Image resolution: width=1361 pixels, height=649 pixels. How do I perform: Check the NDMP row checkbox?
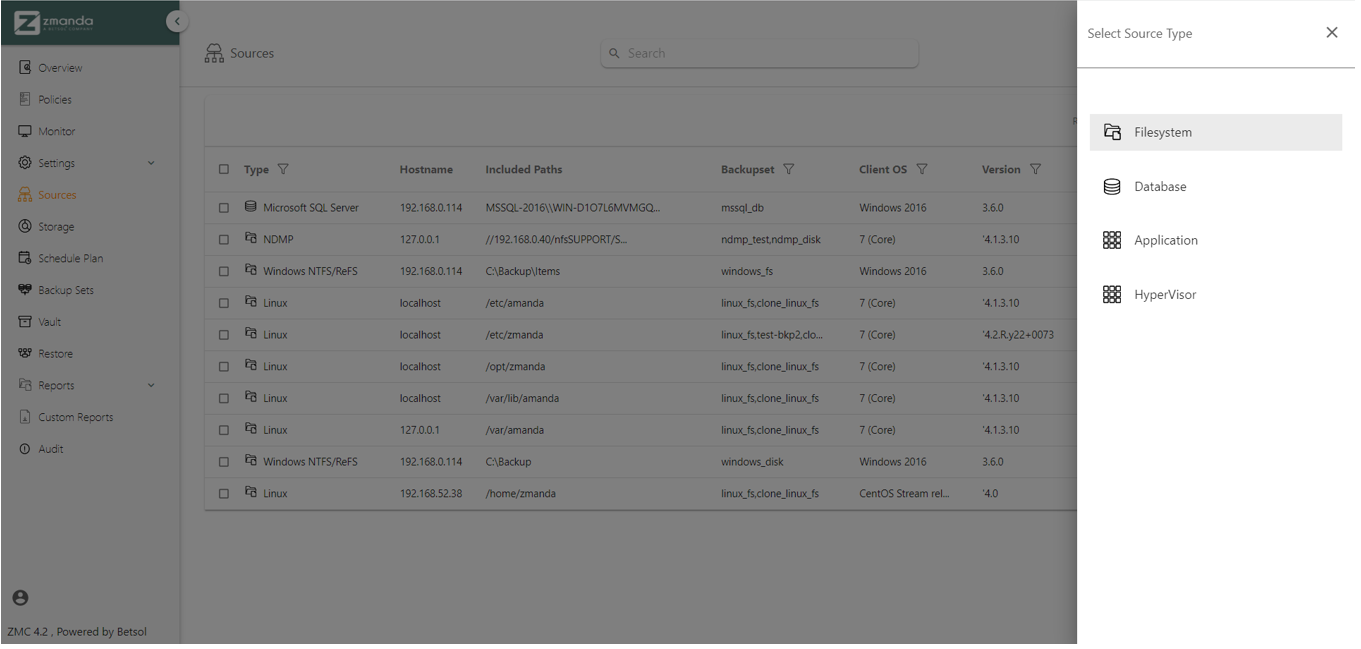coord(224,240)
